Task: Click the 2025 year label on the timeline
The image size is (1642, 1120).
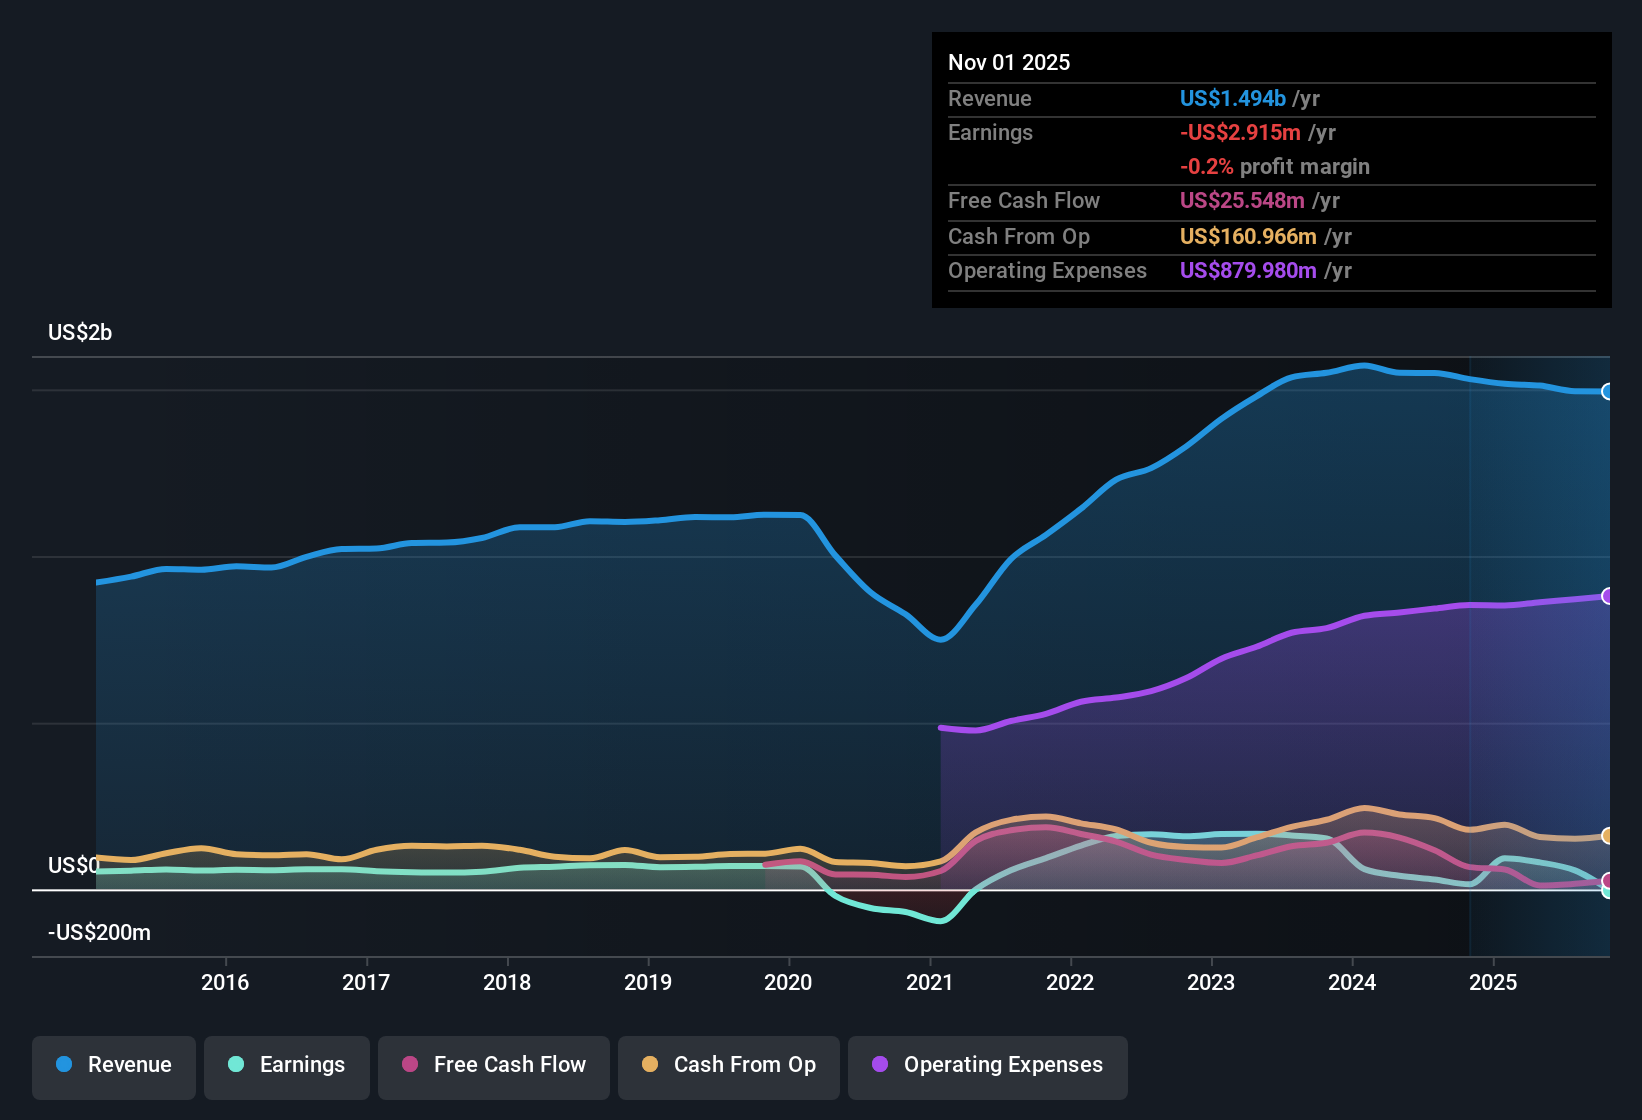Action: coord(1494,982)
